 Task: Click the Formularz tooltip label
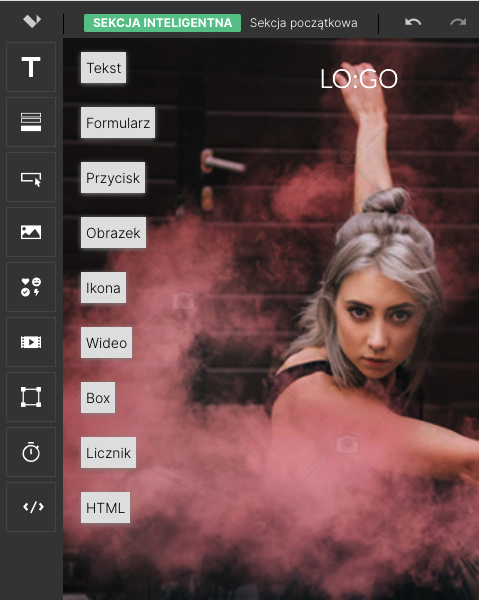118,123
